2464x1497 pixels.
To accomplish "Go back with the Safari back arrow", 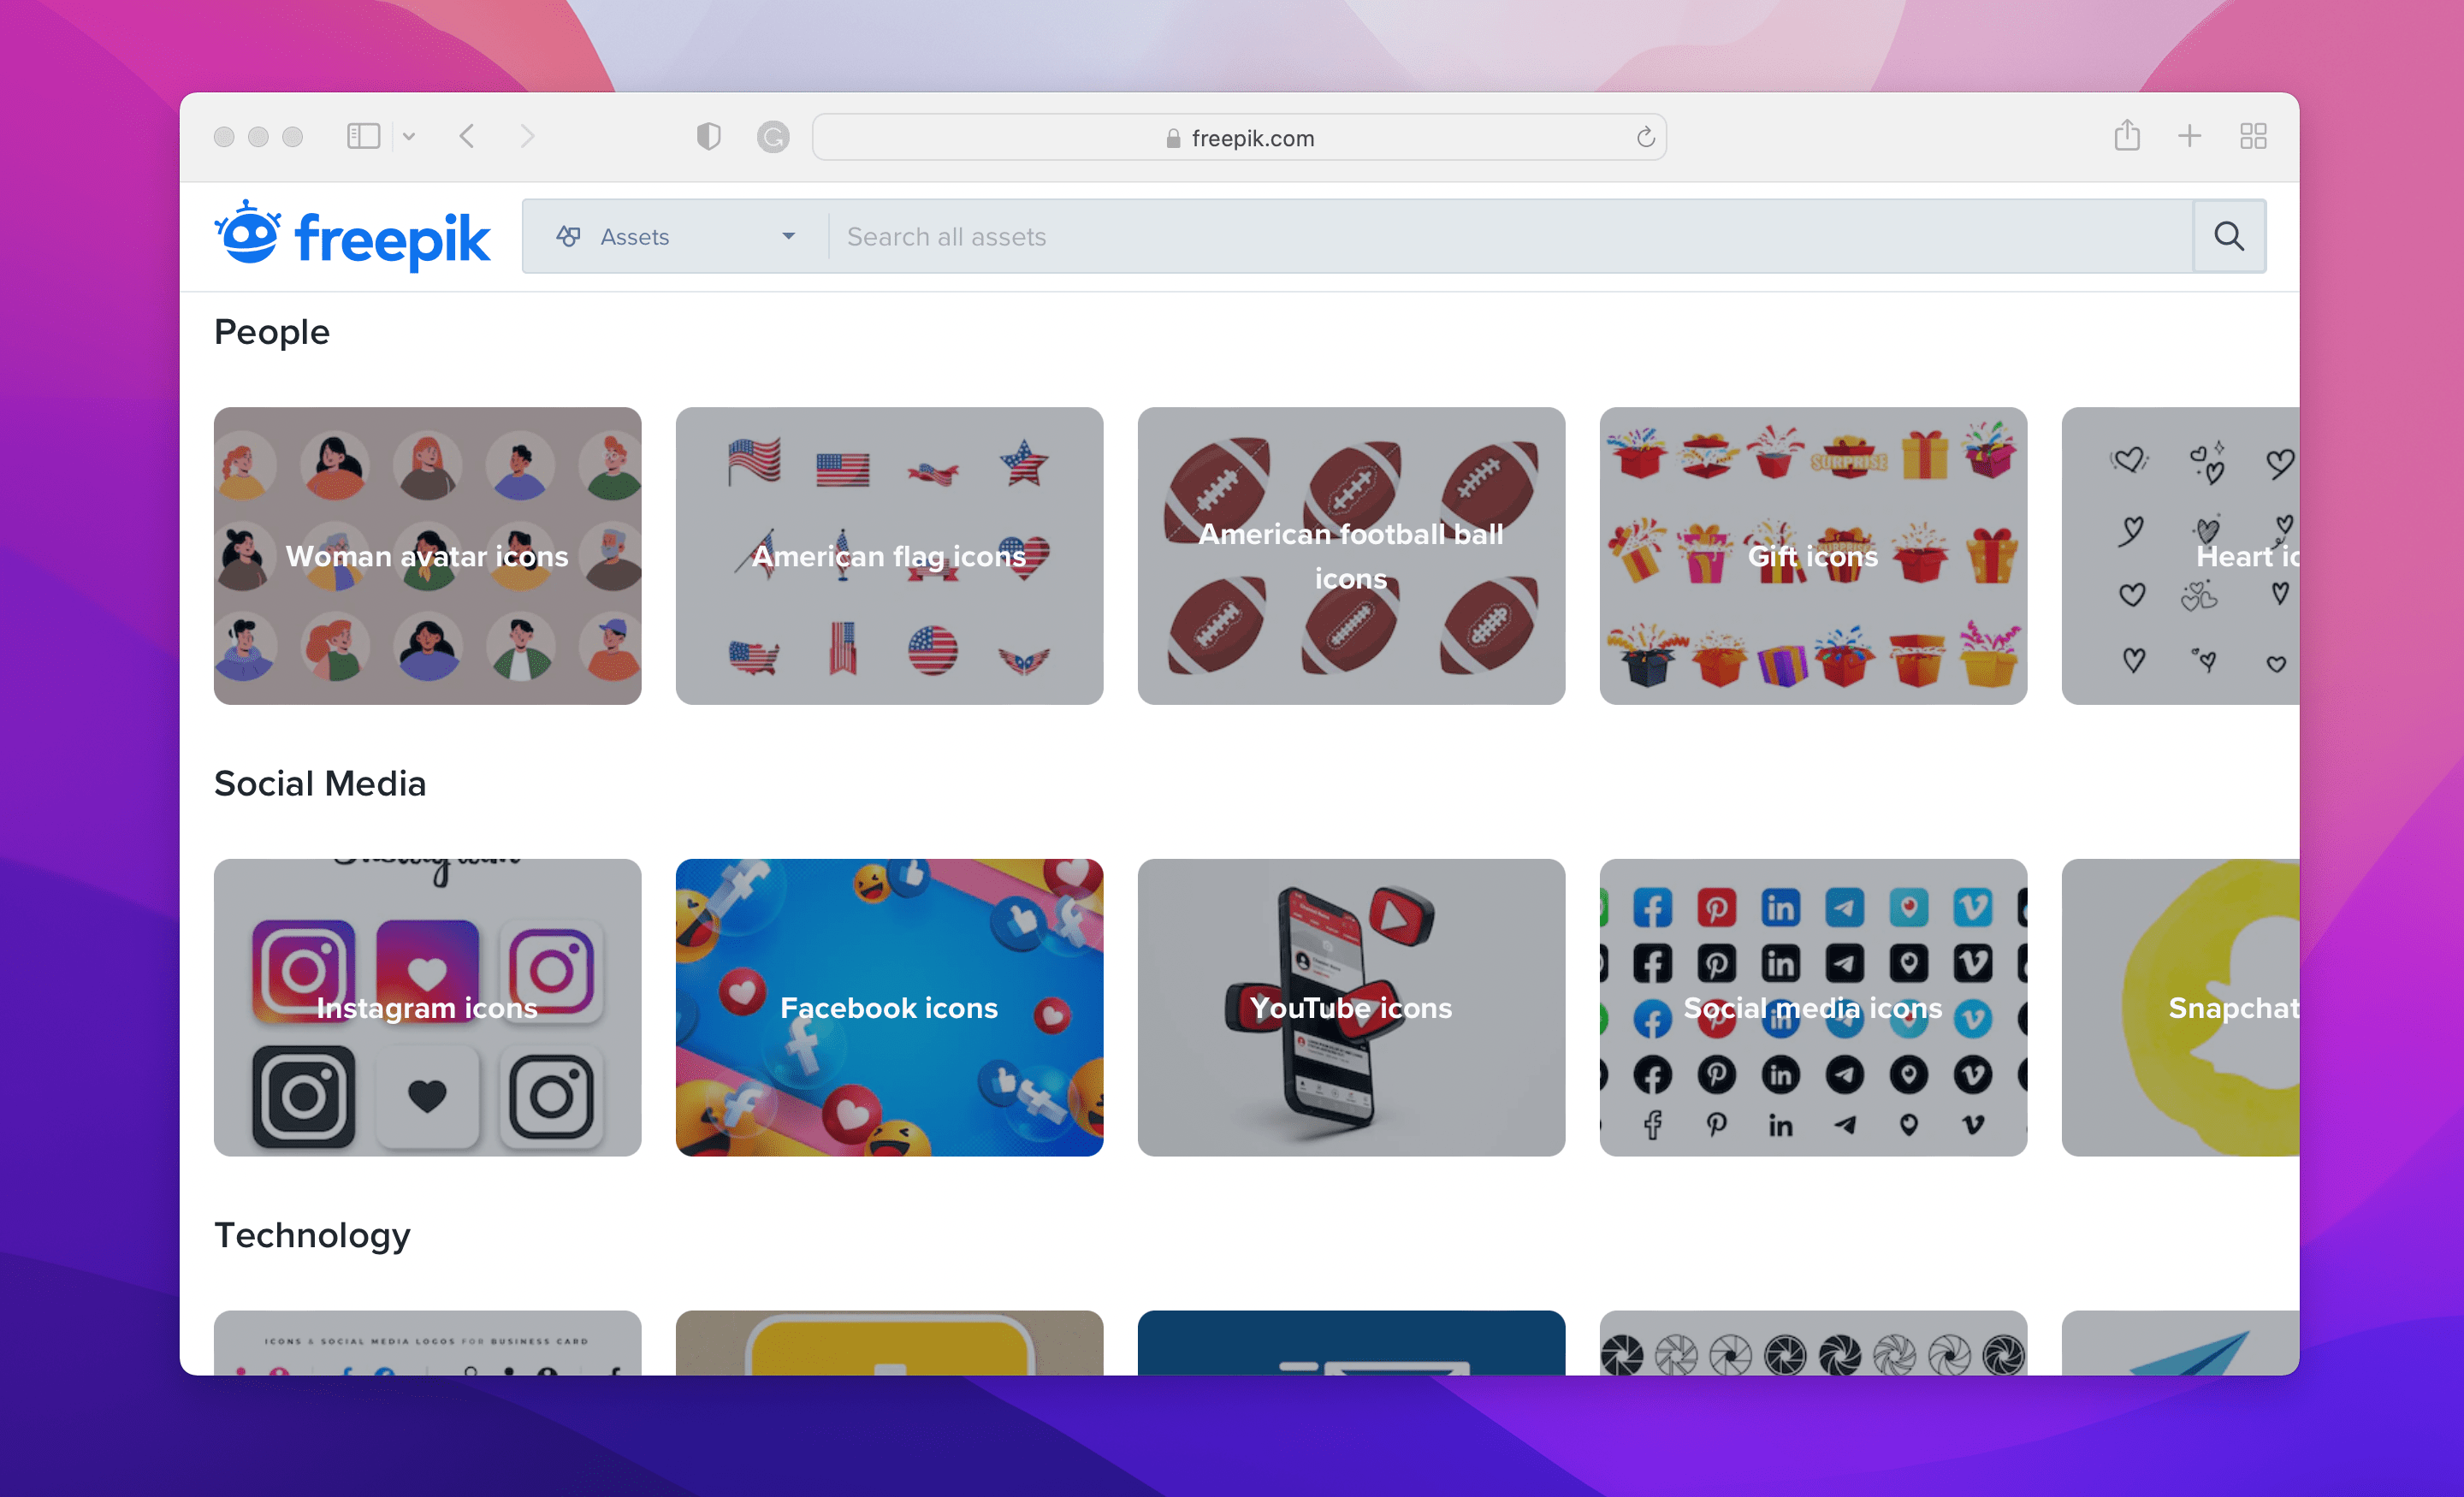I will (467, 136).
